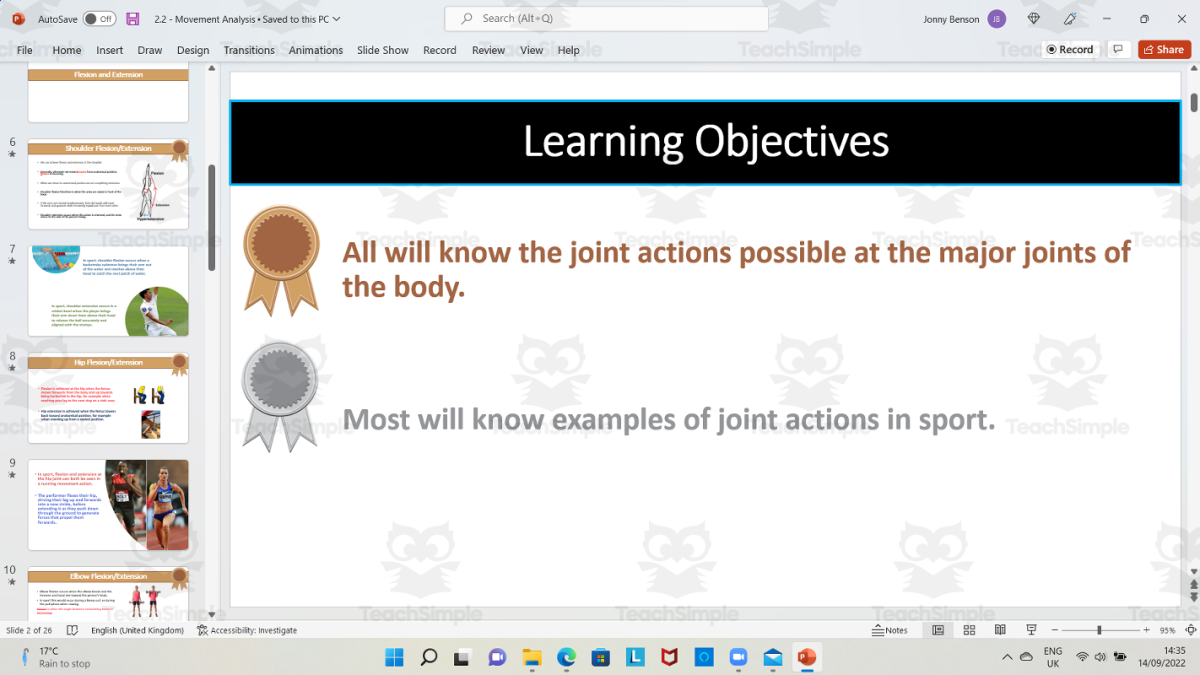Open Zoom app from taskbar
The height and width of the screenshot is (675, 1200).
[738, 657]
